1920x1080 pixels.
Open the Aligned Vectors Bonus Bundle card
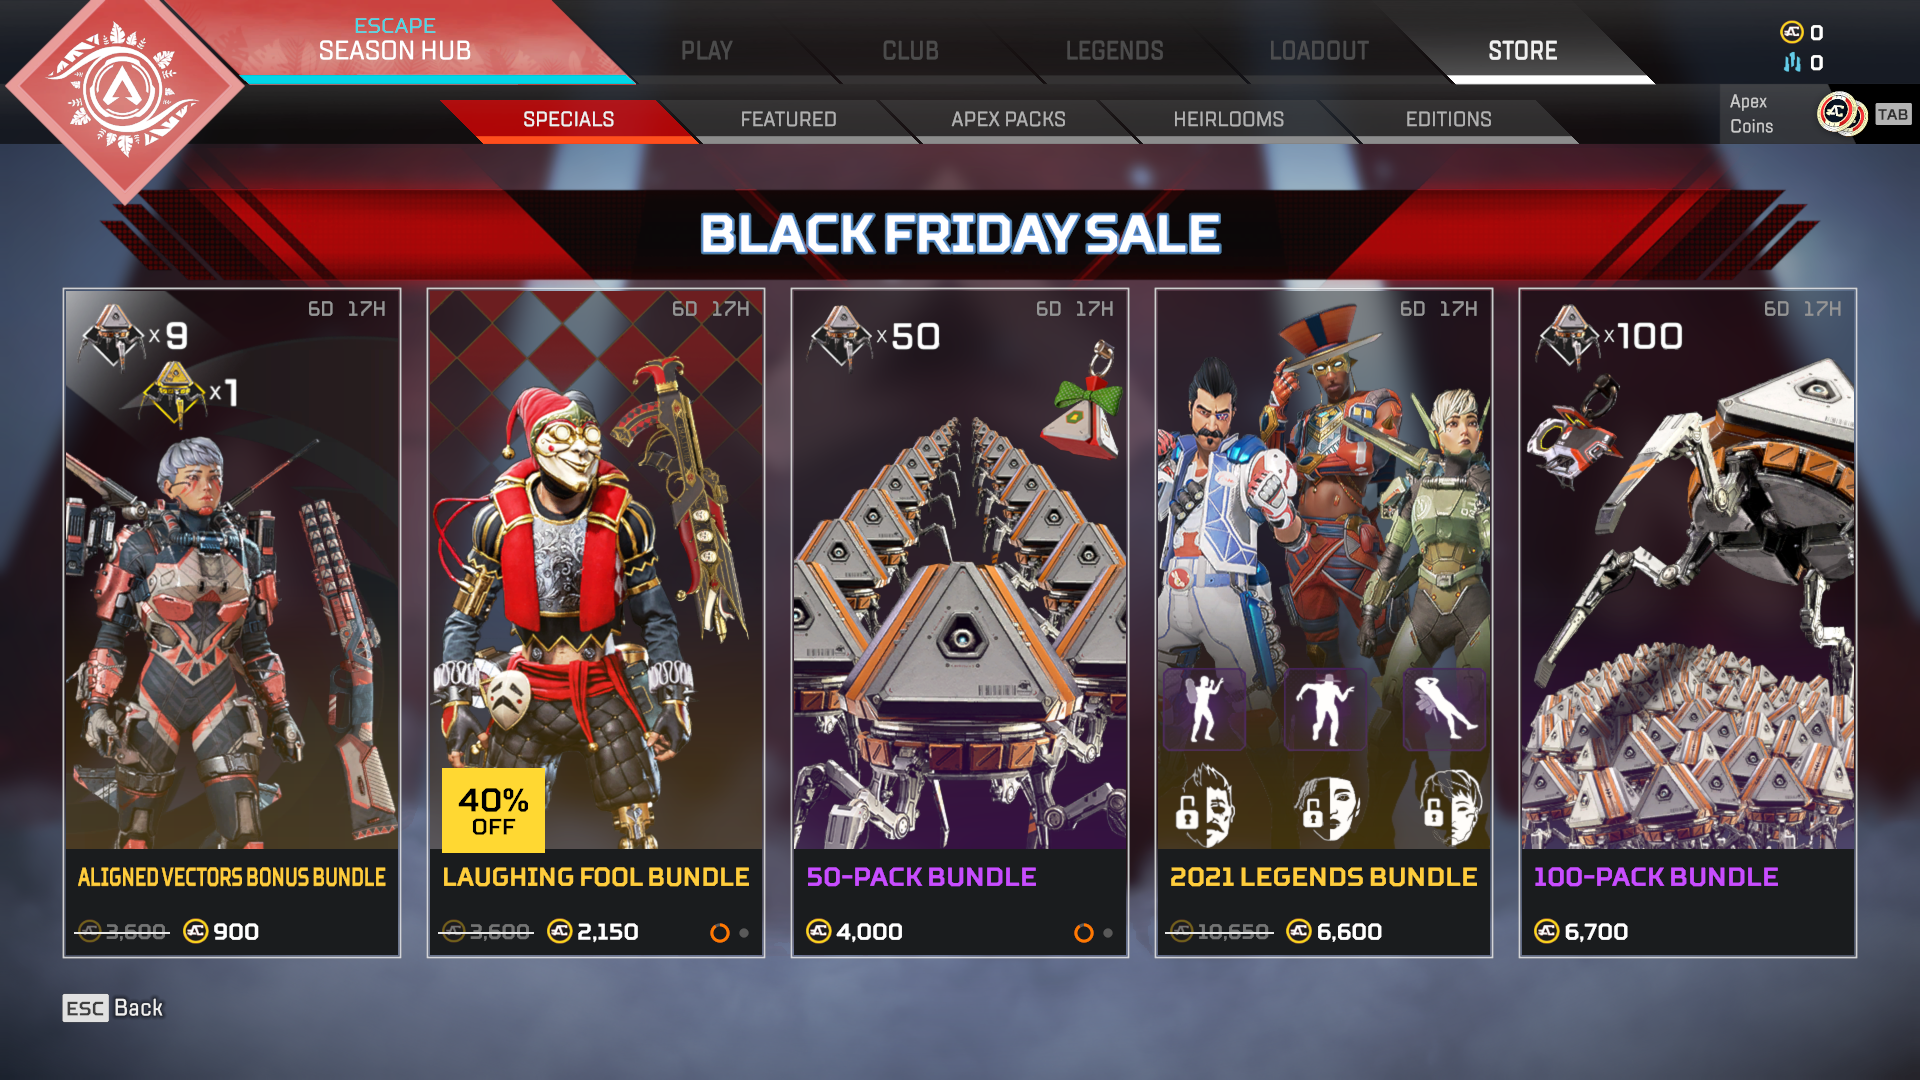tap(232, 623)
